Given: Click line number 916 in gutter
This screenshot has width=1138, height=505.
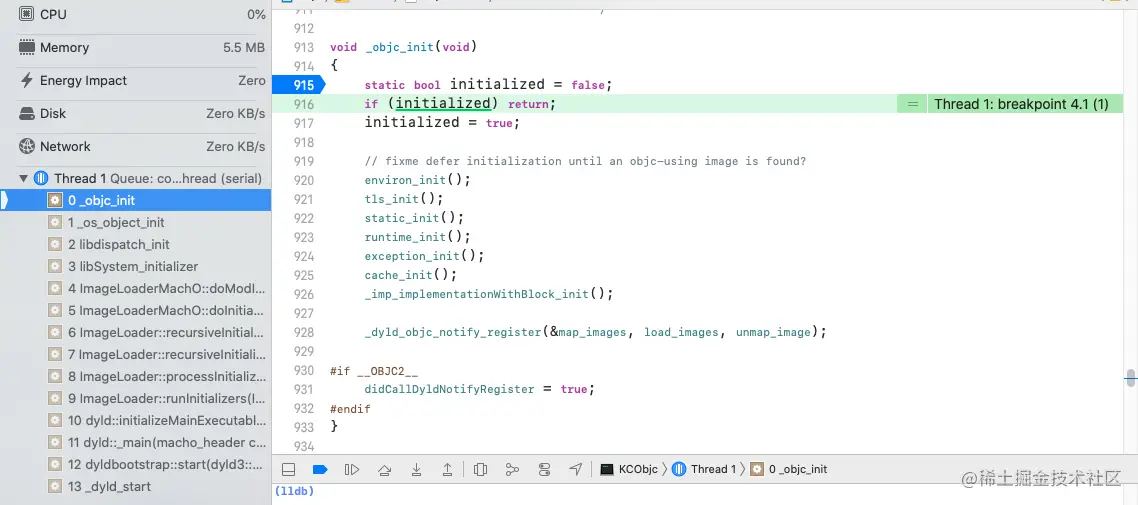Looking at the screenshot, I should point(304,104).
